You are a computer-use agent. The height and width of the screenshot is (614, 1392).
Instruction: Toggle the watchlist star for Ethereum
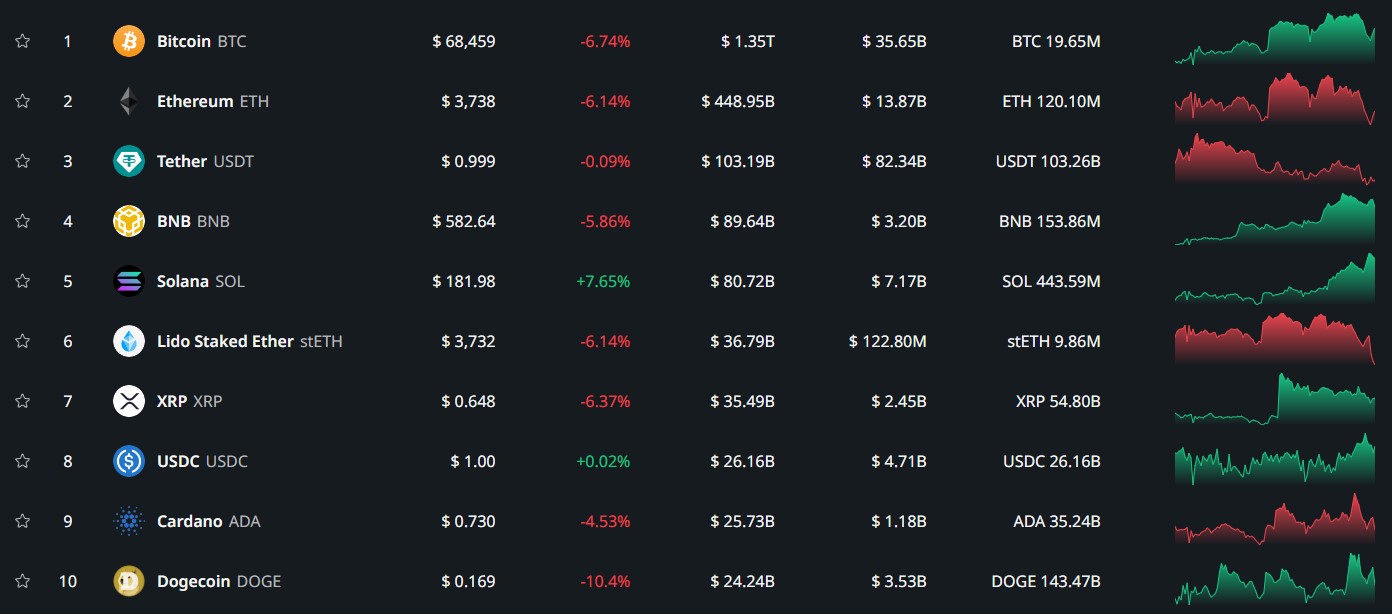point(23,101)
